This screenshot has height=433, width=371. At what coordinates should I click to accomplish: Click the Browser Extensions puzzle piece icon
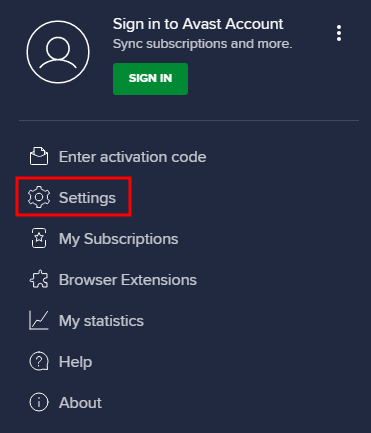pos(39,279)
